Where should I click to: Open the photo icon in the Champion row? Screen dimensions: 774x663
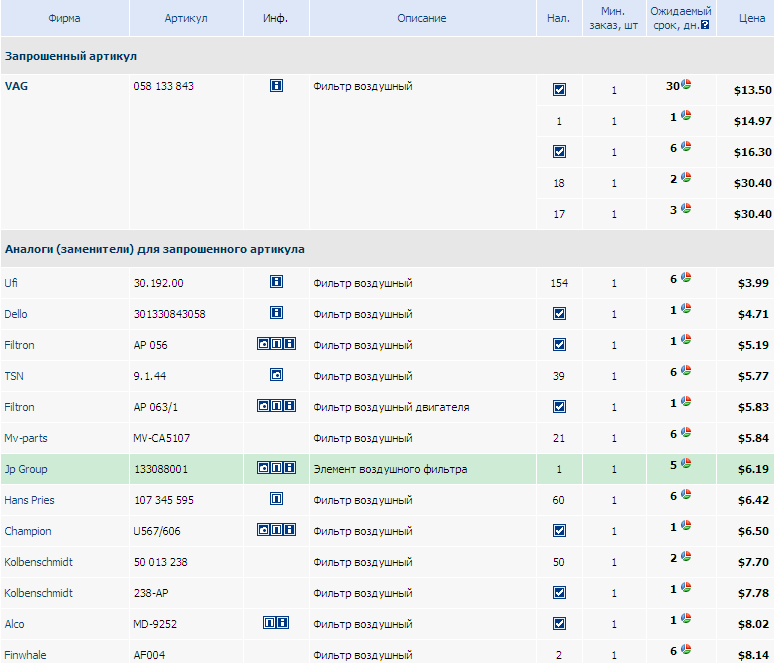(x=264, y=530)
